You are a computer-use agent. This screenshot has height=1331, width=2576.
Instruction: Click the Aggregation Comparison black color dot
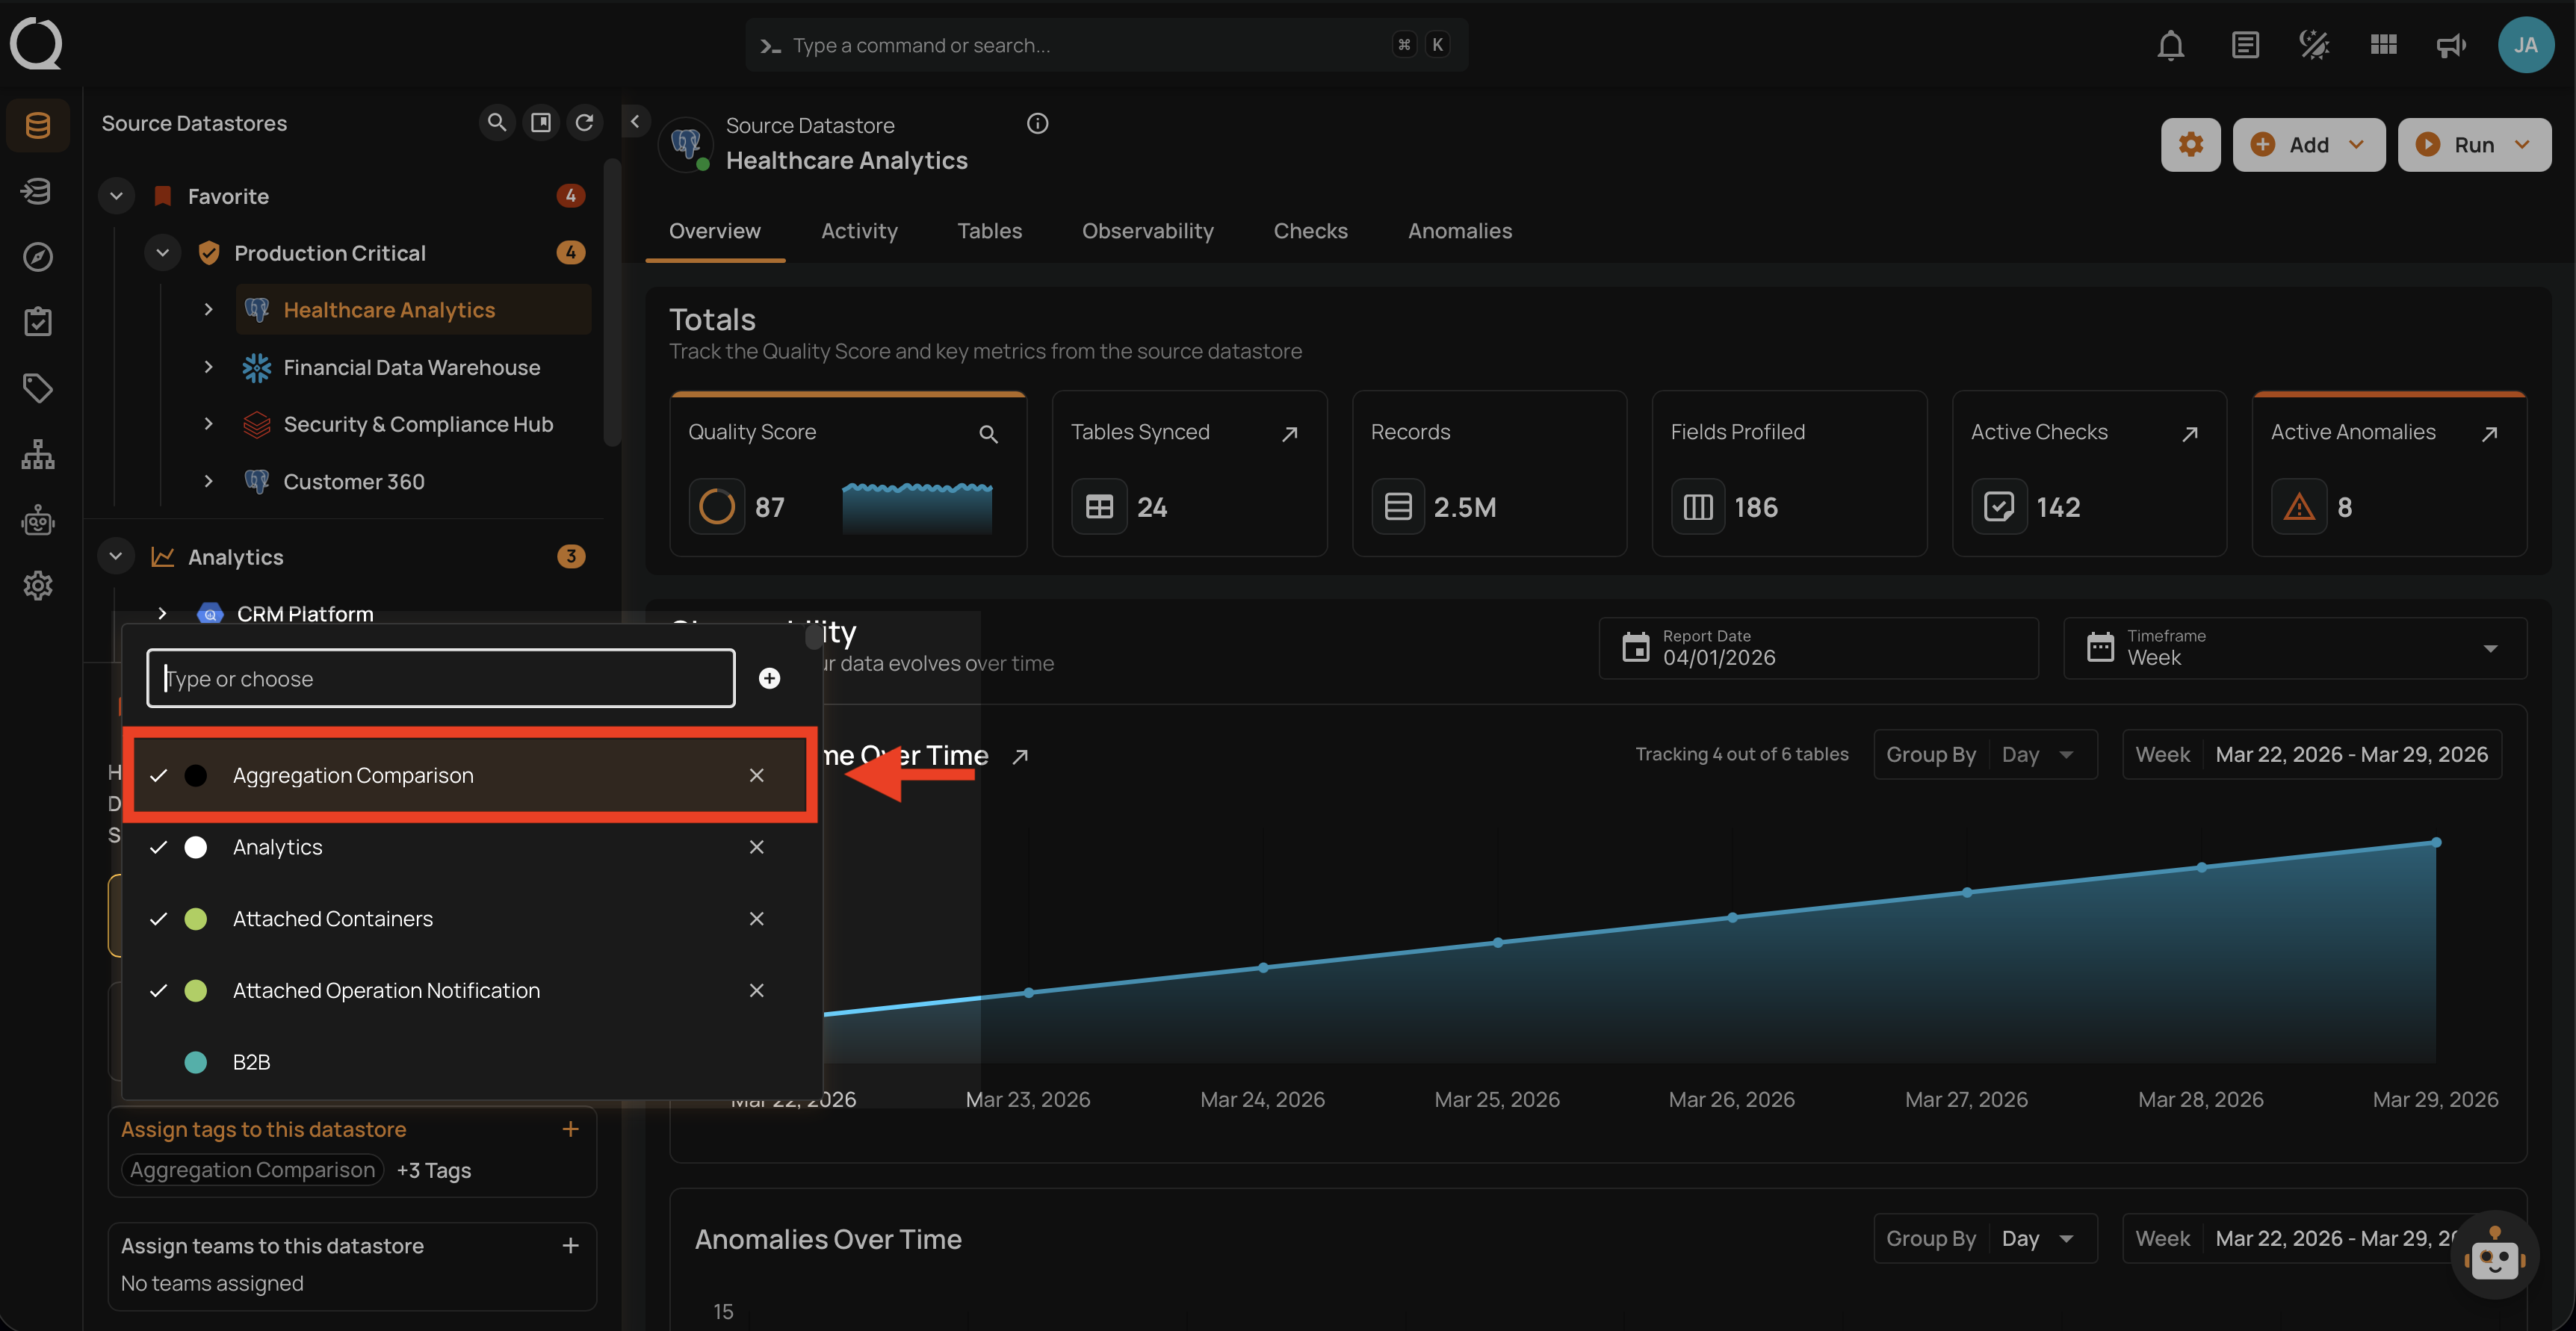[196, 775]
